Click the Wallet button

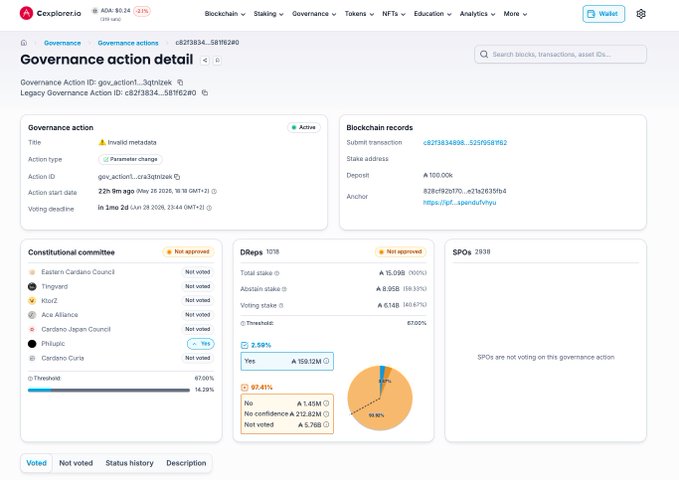(604, 14)
